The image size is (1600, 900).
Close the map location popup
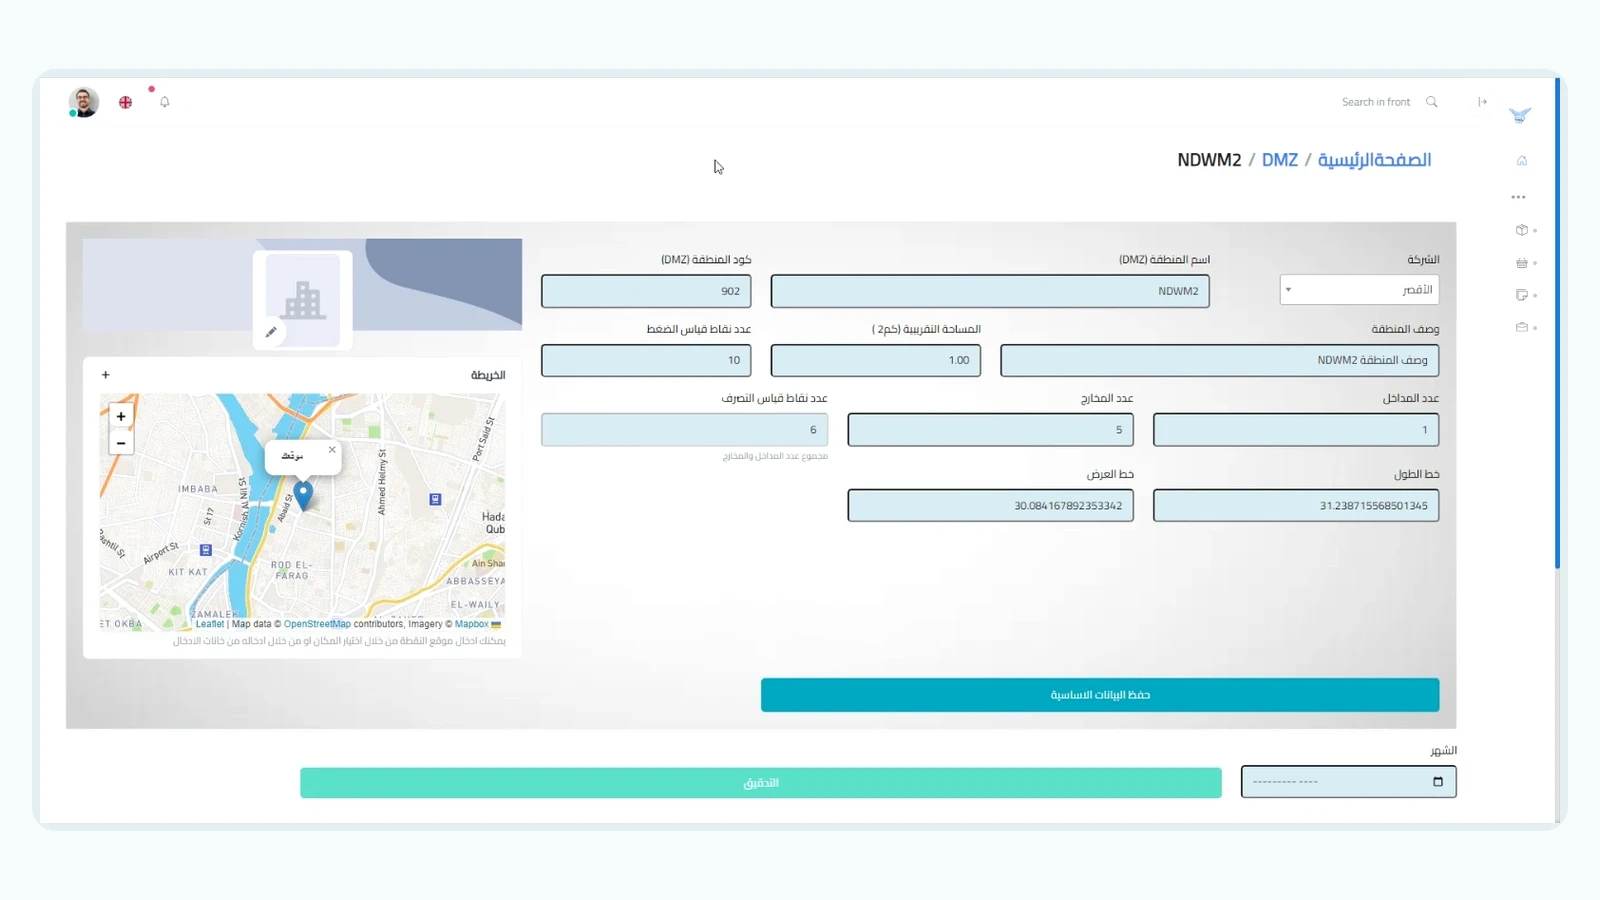332,450
